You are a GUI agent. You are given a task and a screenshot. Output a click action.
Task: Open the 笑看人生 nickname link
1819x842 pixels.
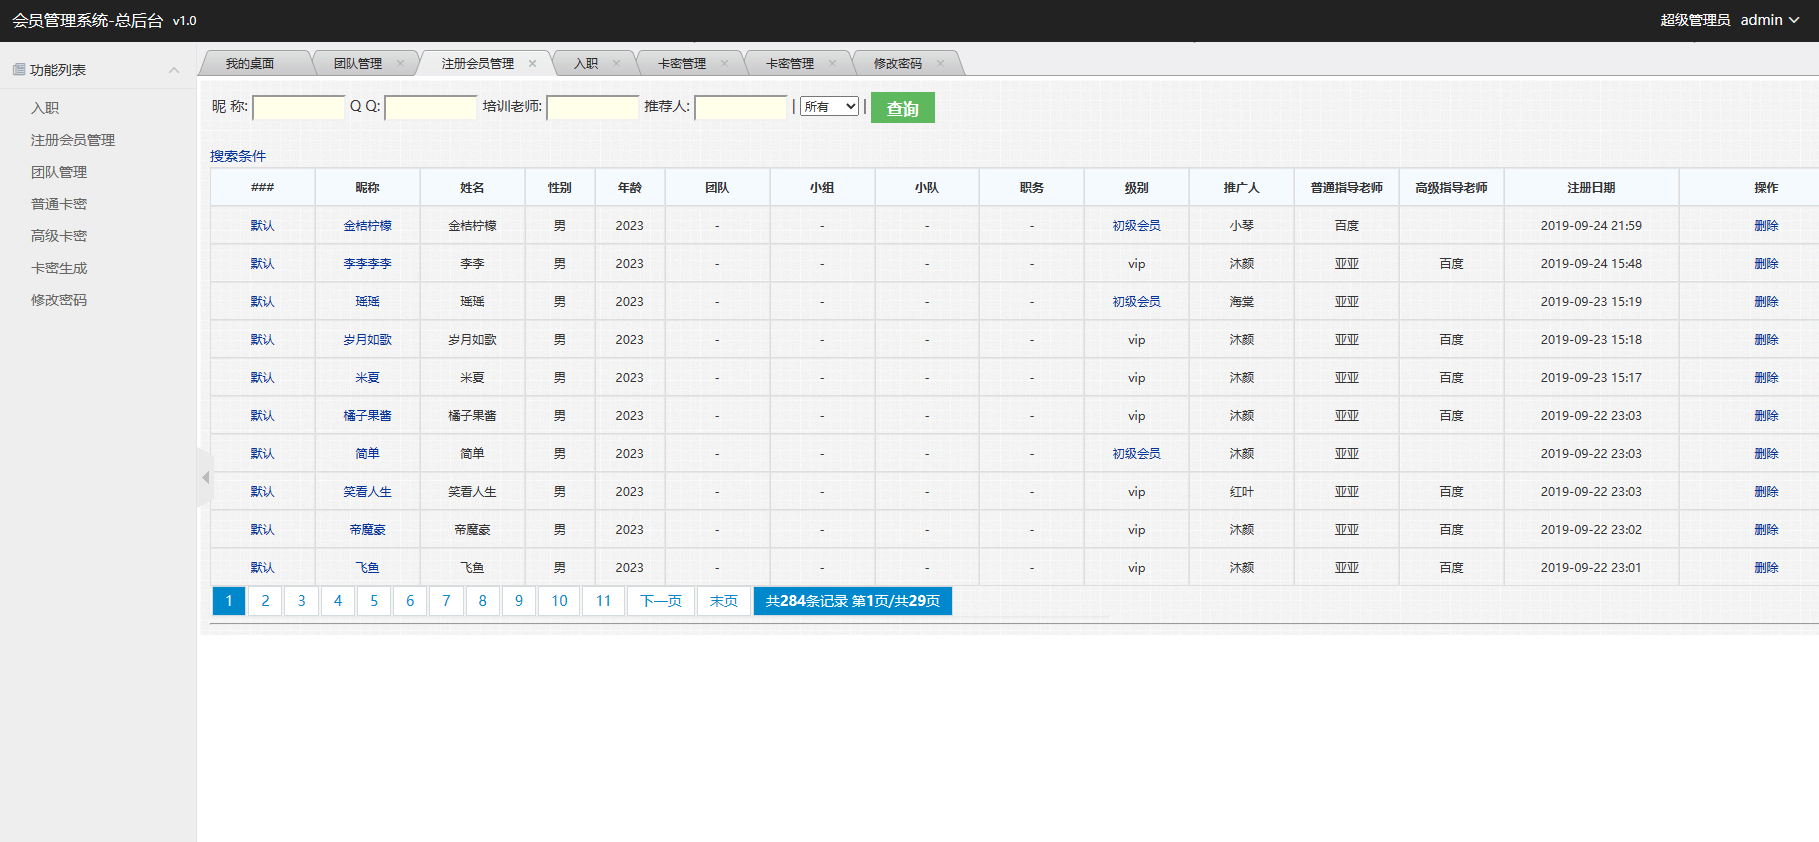[367, 492]
